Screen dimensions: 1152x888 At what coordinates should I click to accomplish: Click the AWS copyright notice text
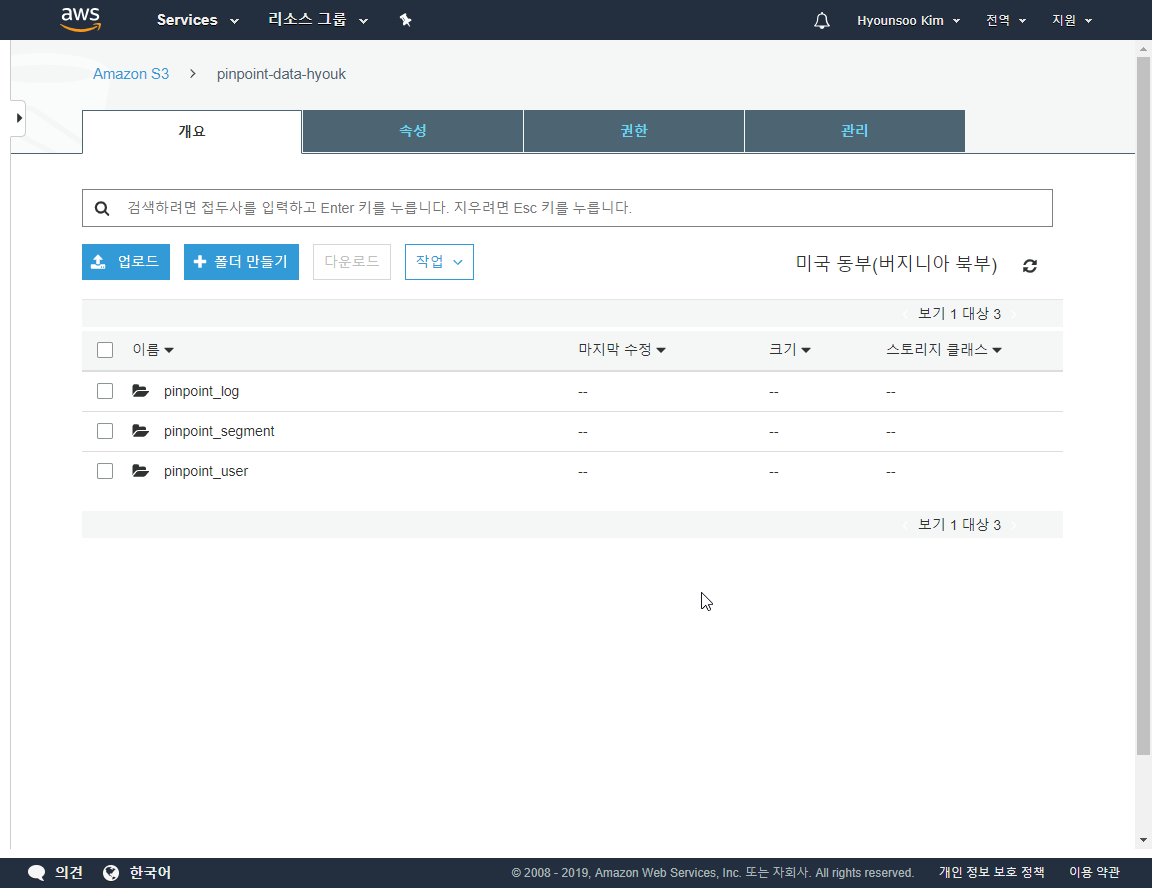pos(713,873)
